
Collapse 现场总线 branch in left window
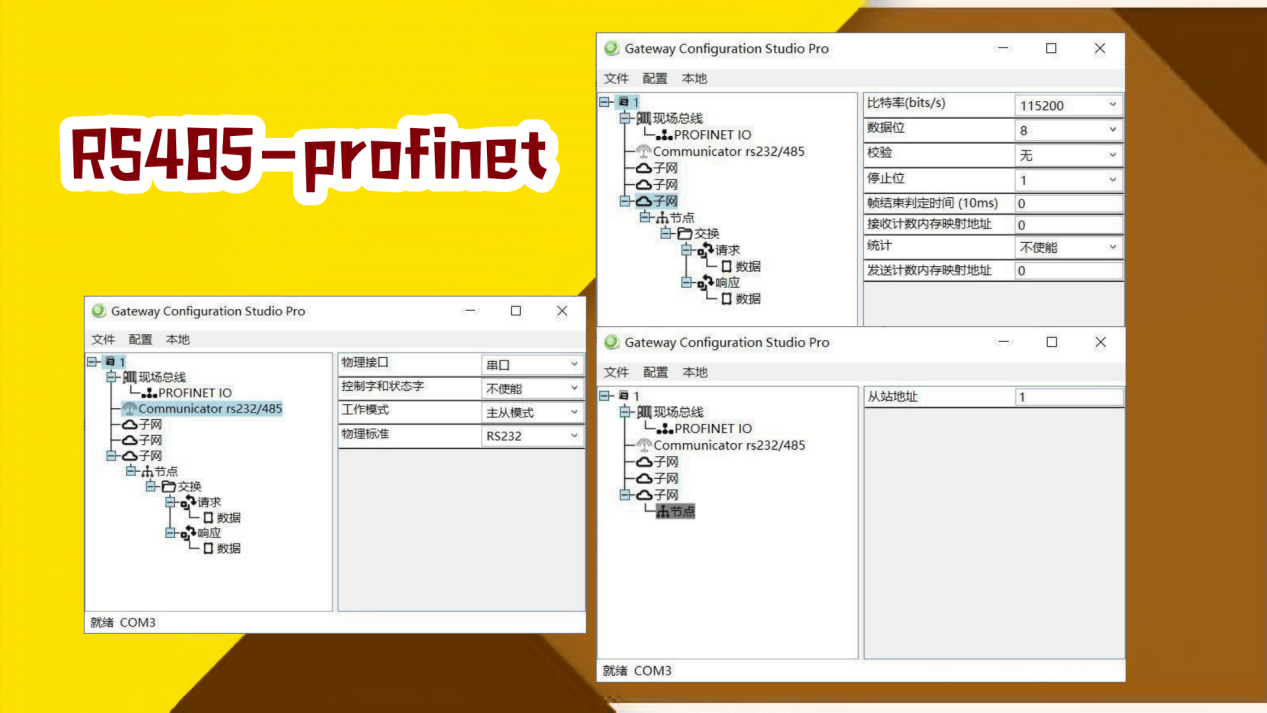tap(112, 377)
